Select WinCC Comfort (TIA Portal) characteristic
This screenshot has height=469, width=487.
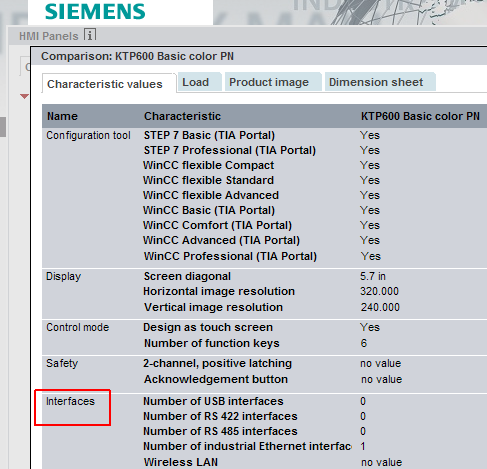tap(217, 225)
